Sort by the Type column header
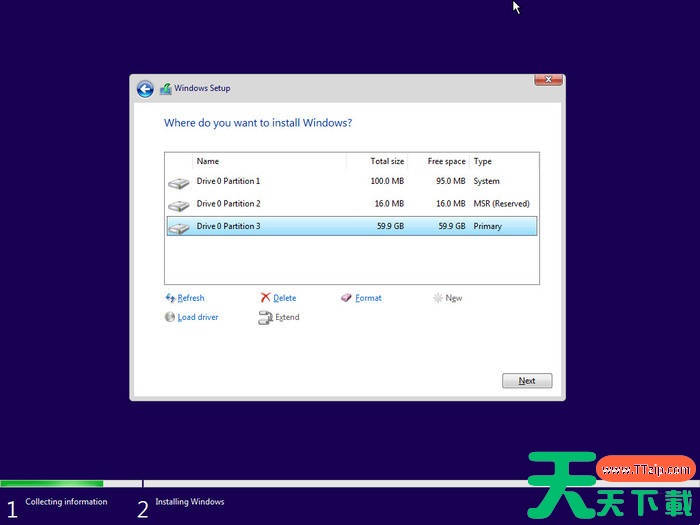 pos(504,161)
